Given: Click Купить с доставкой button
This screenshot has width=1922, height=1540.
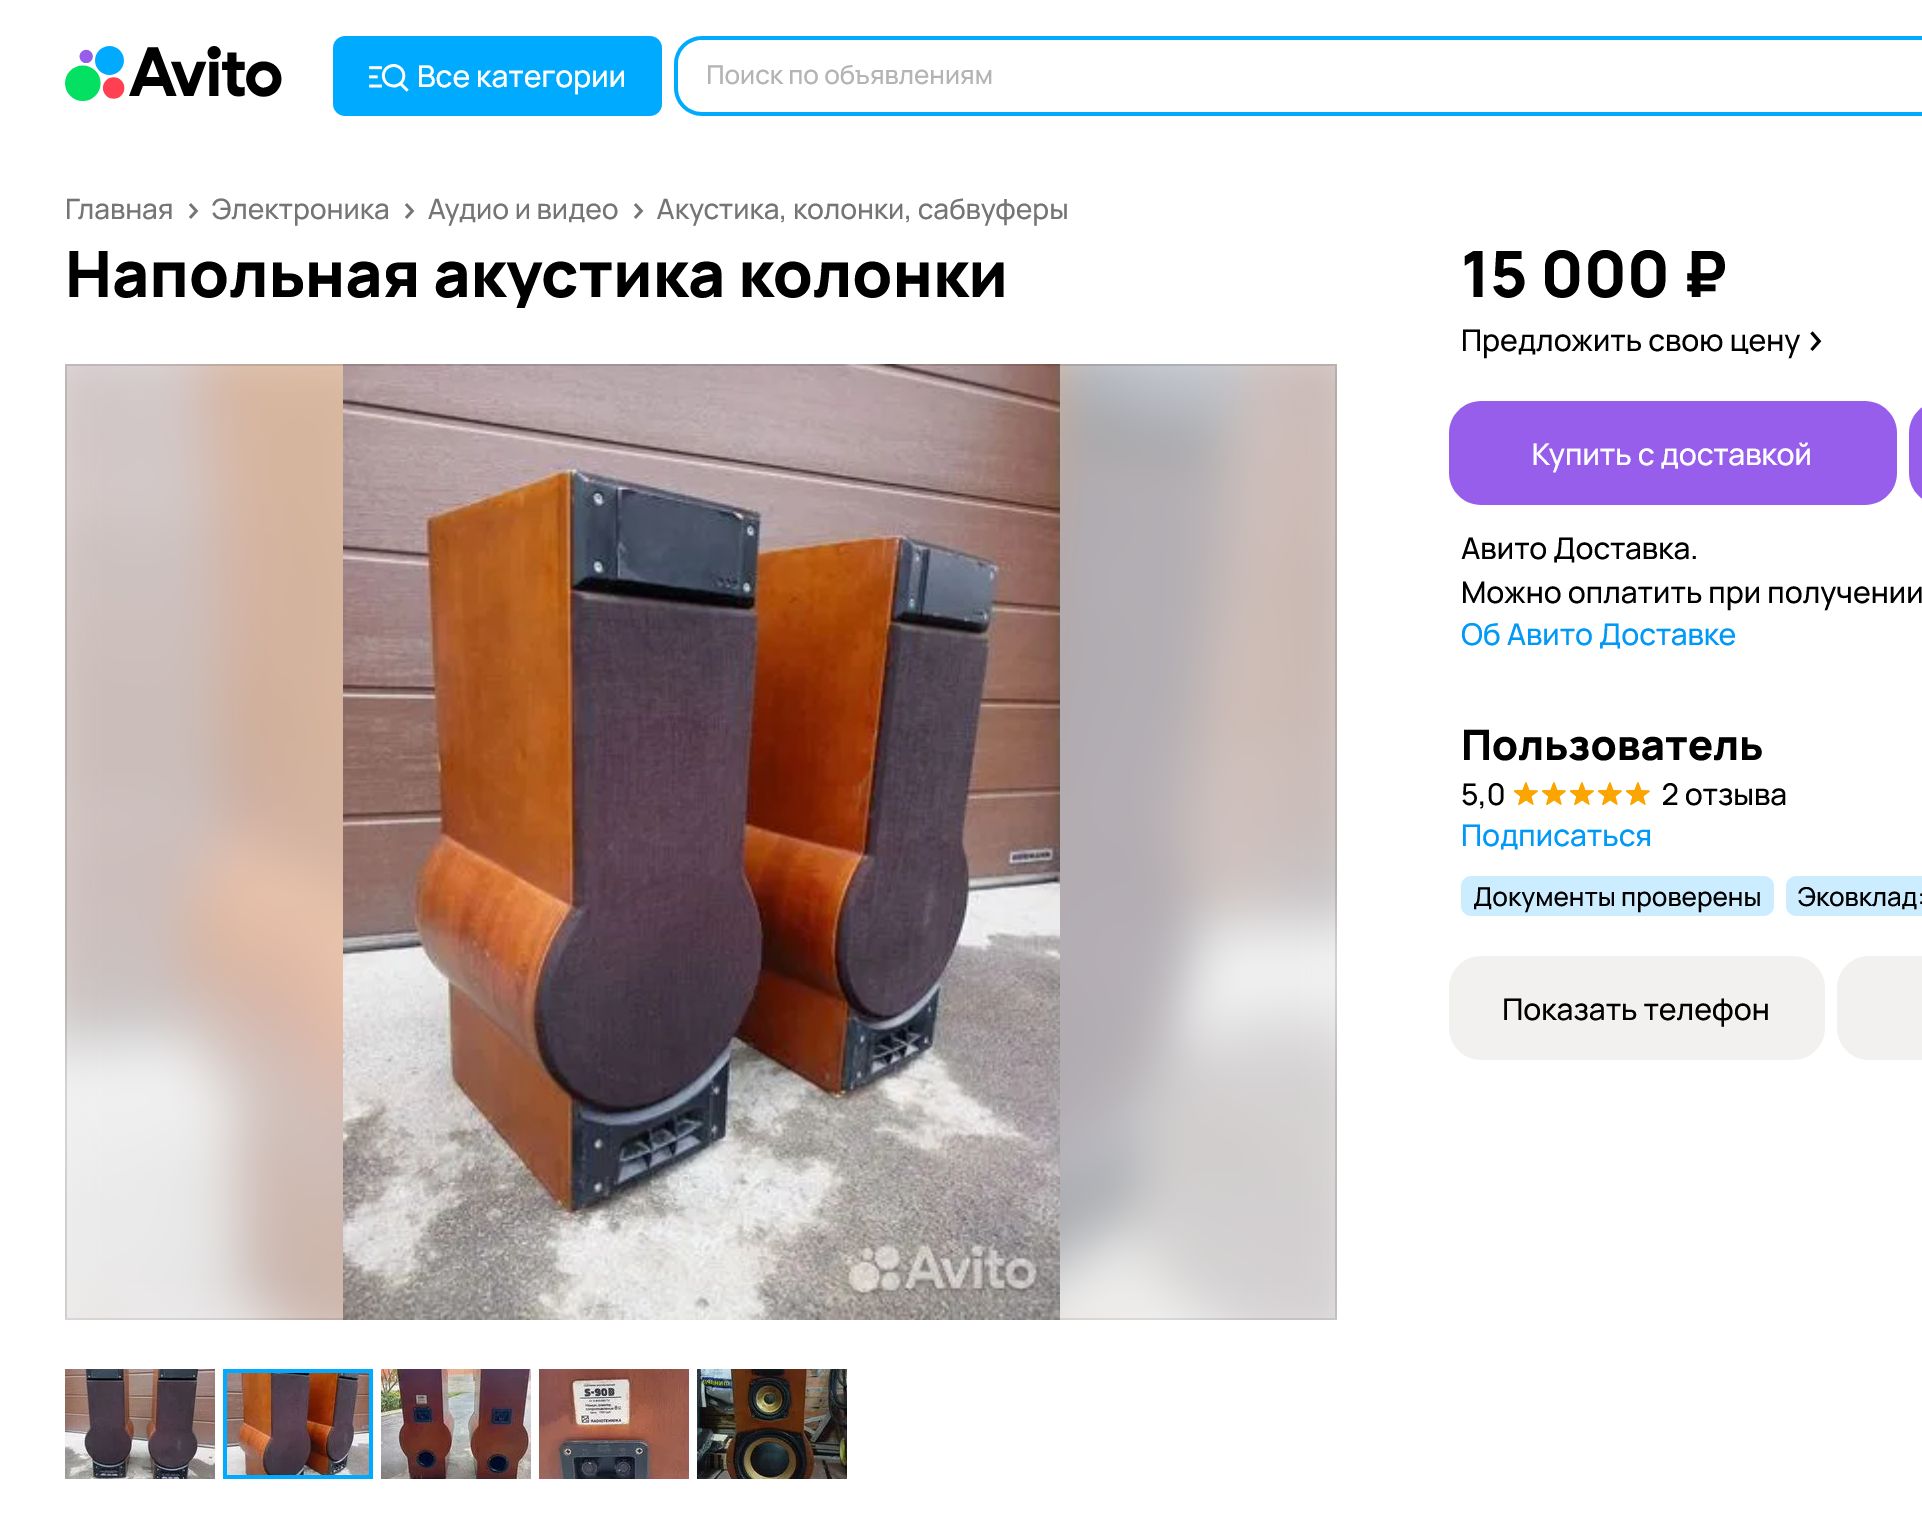Looking at the screenshot, I should [x=1672, y=453].
